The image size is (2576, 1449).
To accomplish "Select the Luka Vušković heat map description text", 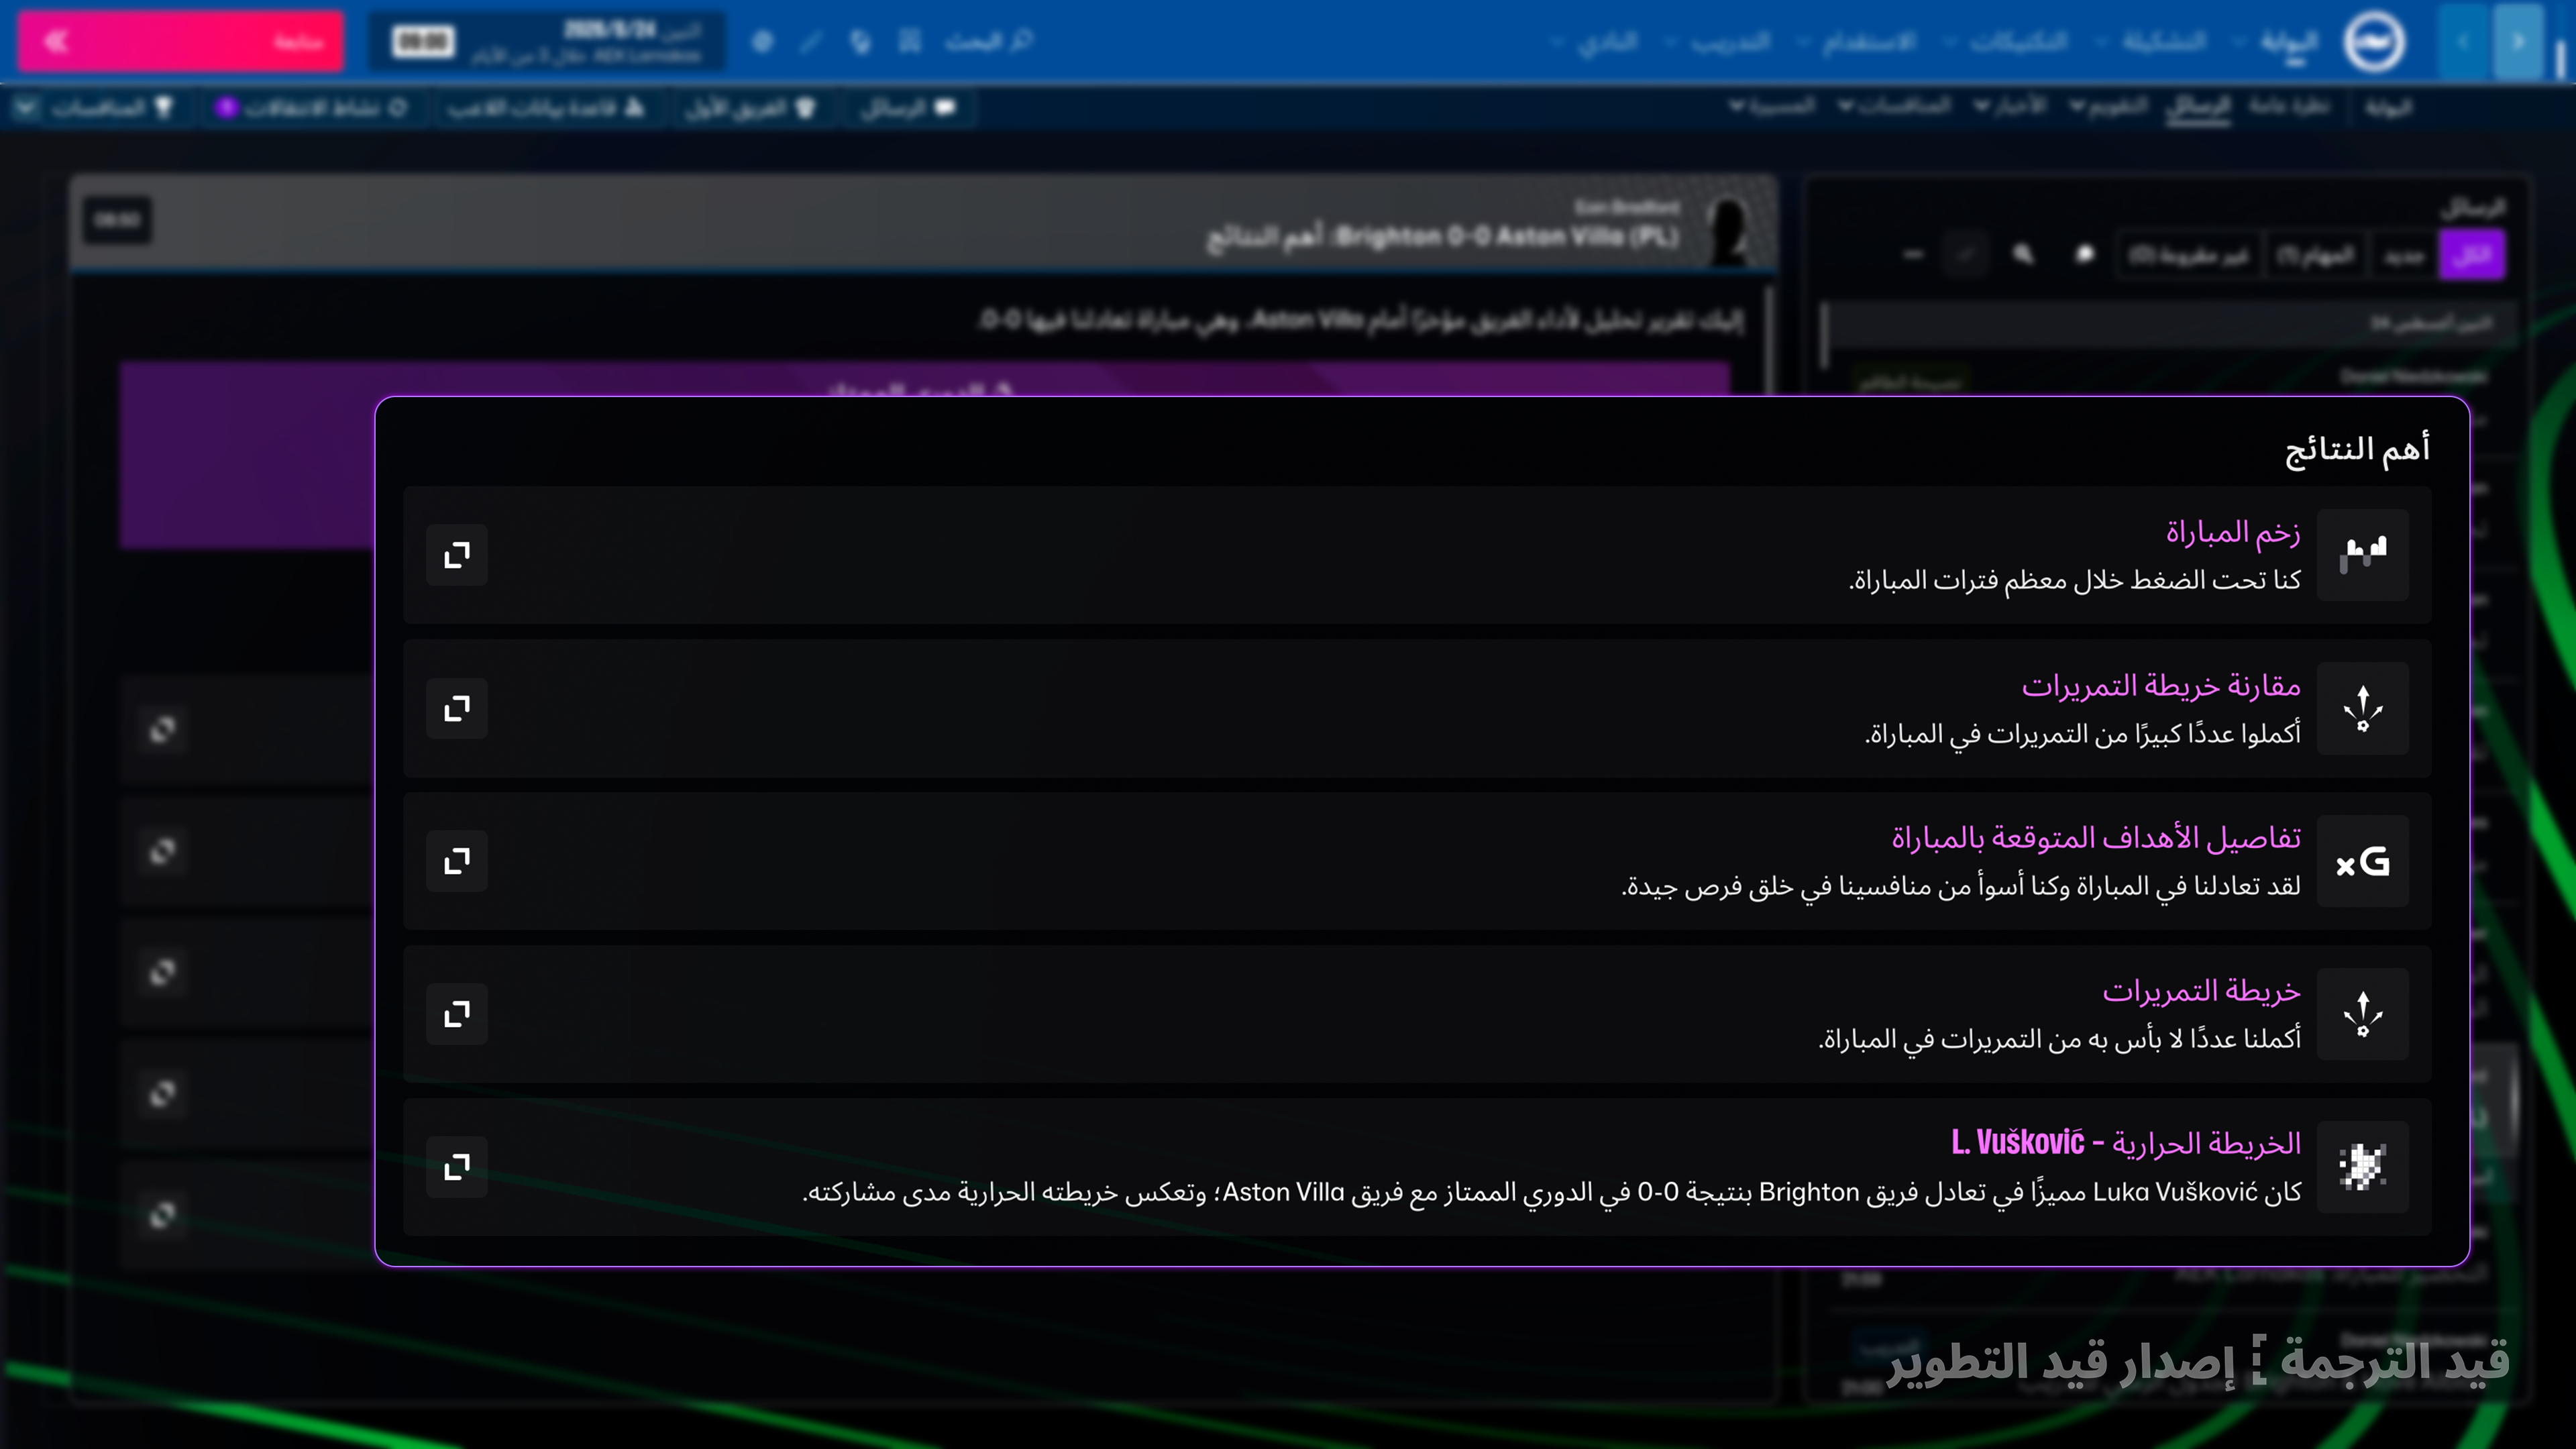I will coord(1552,1192).
